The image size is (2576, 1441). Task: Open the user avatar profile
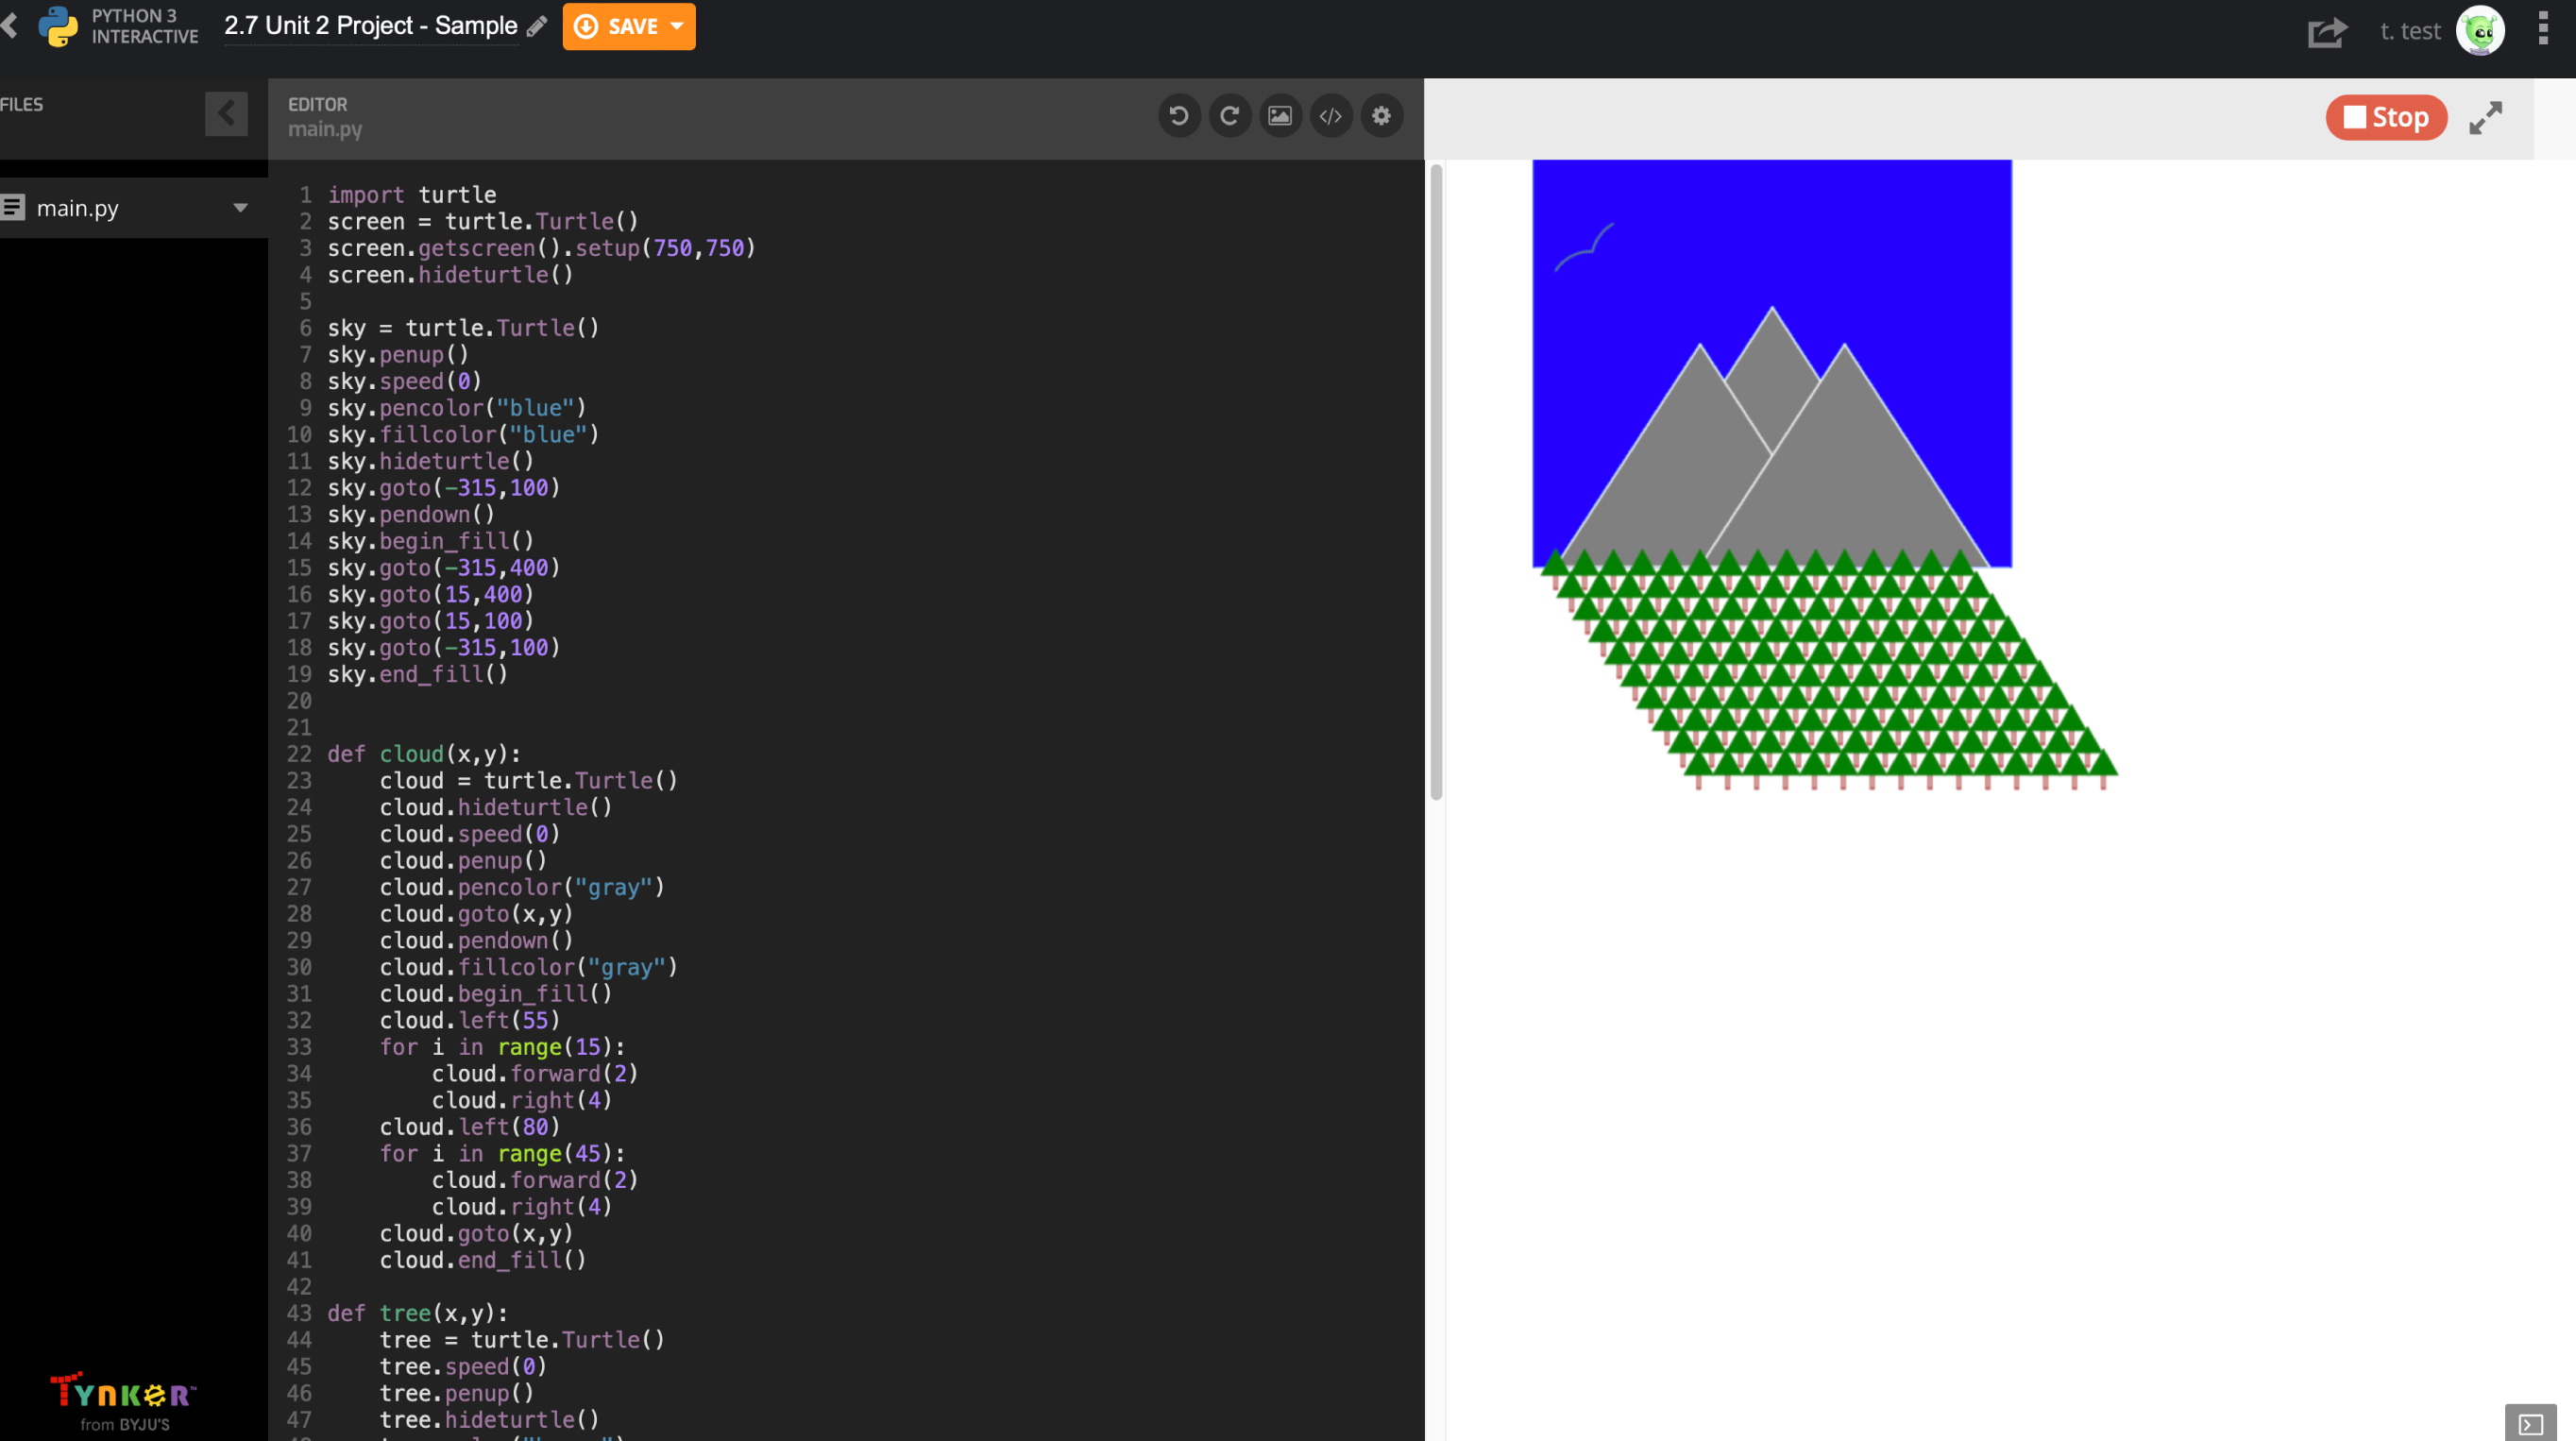click(2480, 31)
